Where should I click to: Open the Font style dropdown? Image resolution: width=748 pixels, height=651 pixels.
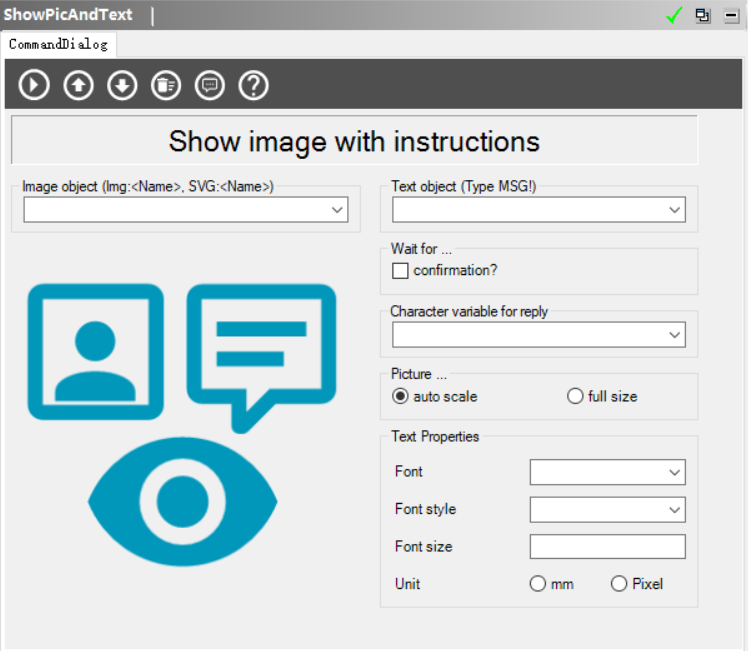(x=675, y=510)
